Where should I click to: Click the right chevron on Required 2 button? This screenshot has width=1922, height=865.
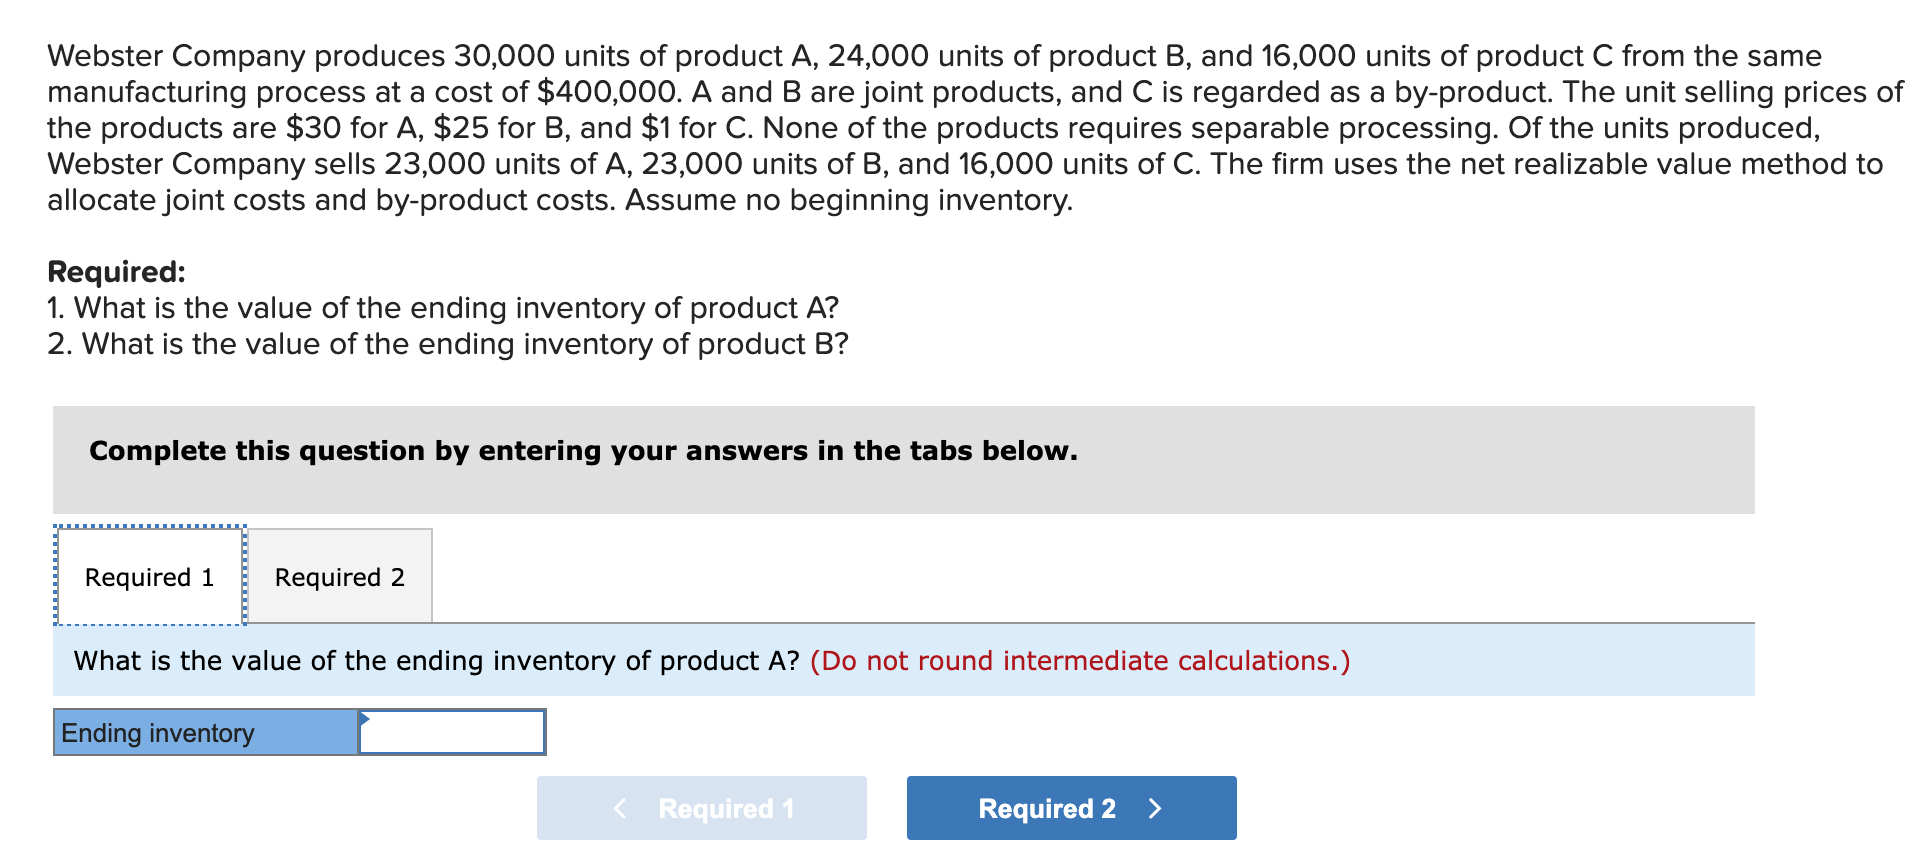click(x=1155, y=808)
